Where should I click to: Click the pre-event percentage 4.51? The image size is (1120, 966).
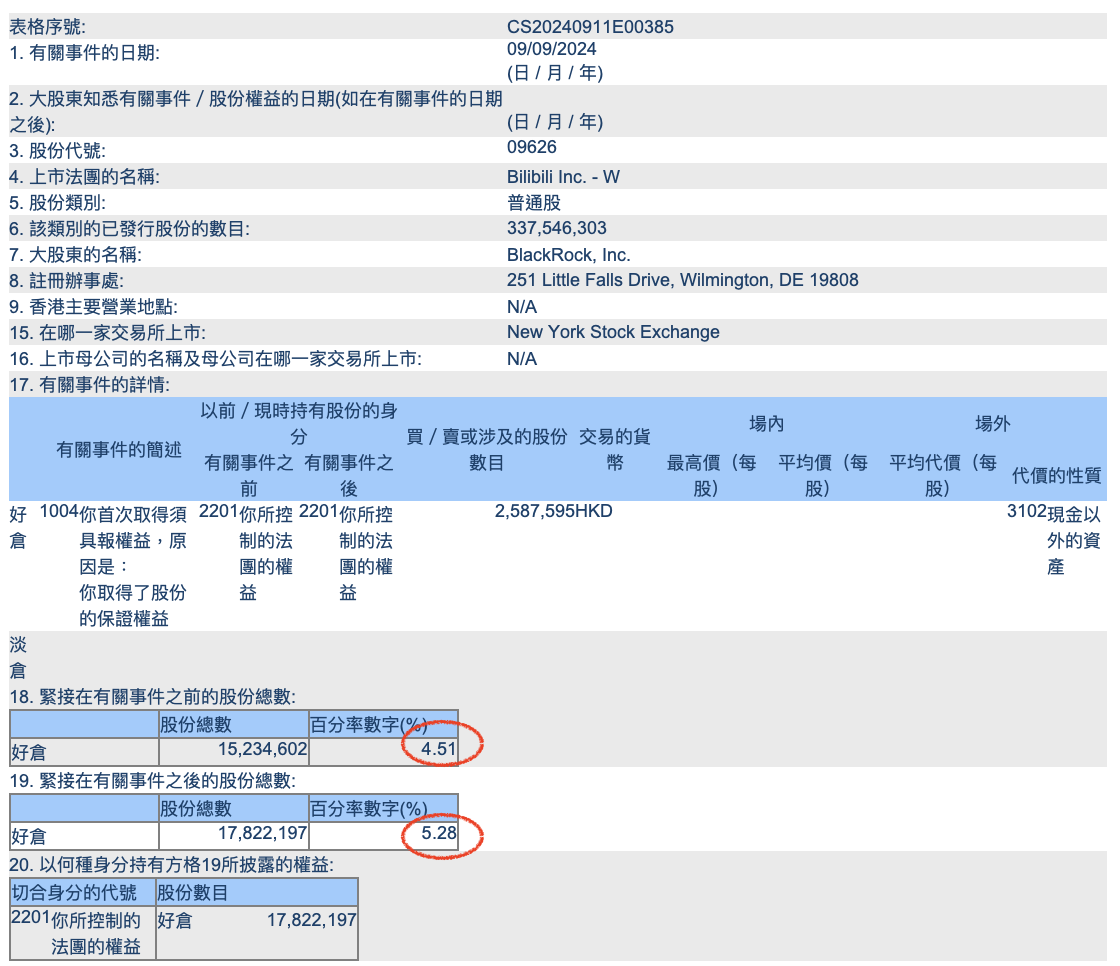[x=438, y=749]
